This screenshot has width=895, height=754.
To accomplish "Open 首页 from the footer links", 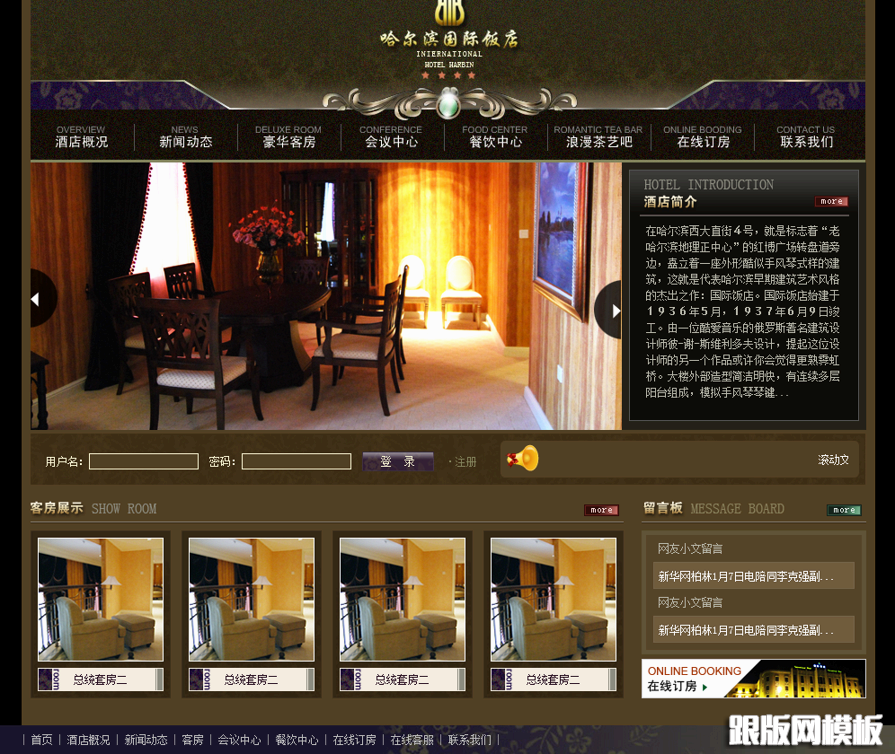I will [x=41, y=740].
